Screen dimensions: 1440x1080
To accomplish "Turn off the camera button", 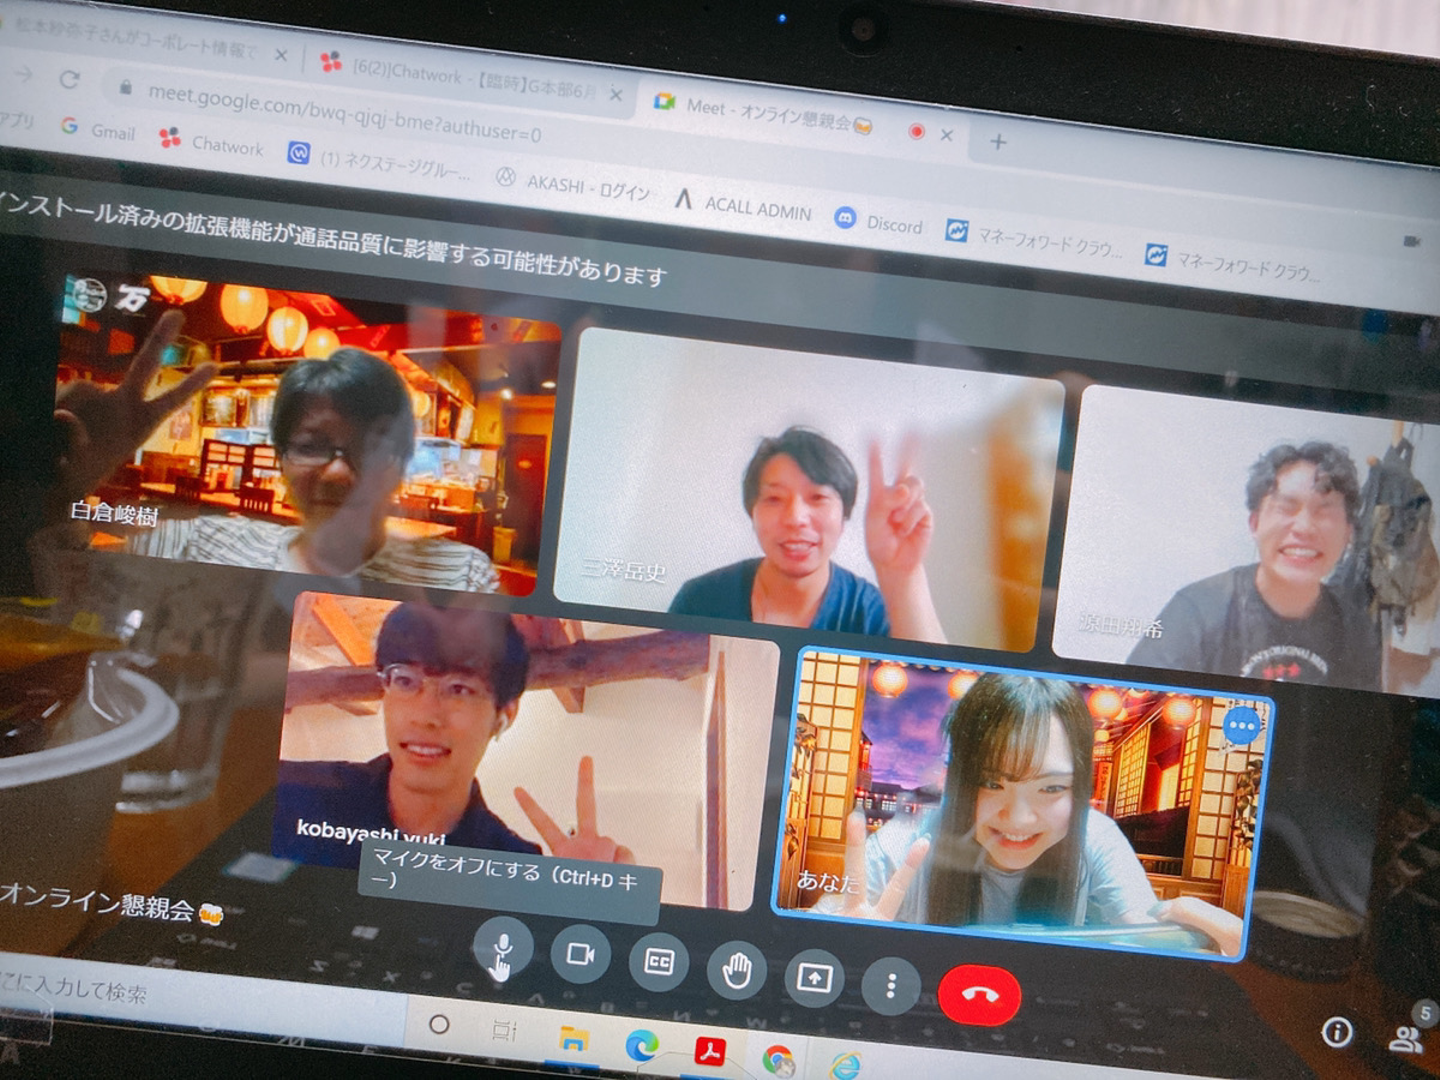I will pos(580,953).
